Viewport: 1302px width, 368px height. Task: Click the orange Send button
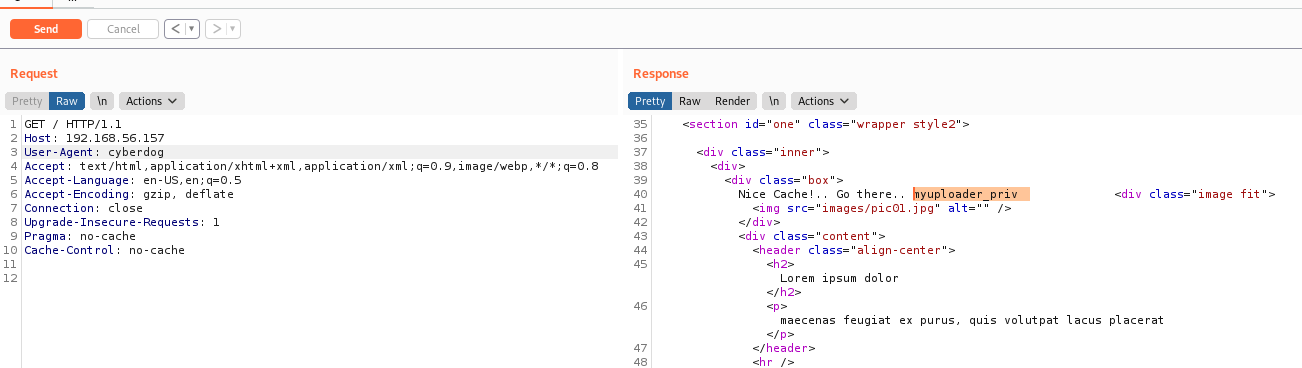pos(46,29)
